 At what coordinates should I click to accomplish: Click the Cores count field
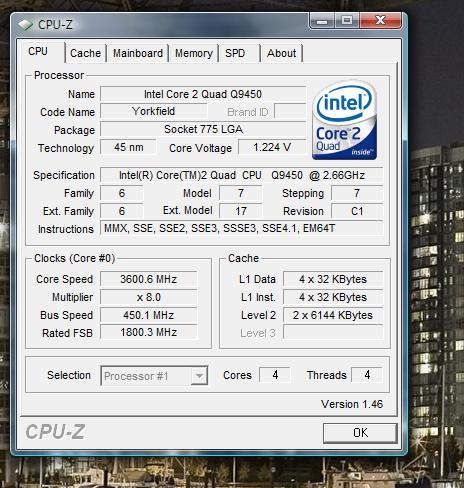click(275, 375)
